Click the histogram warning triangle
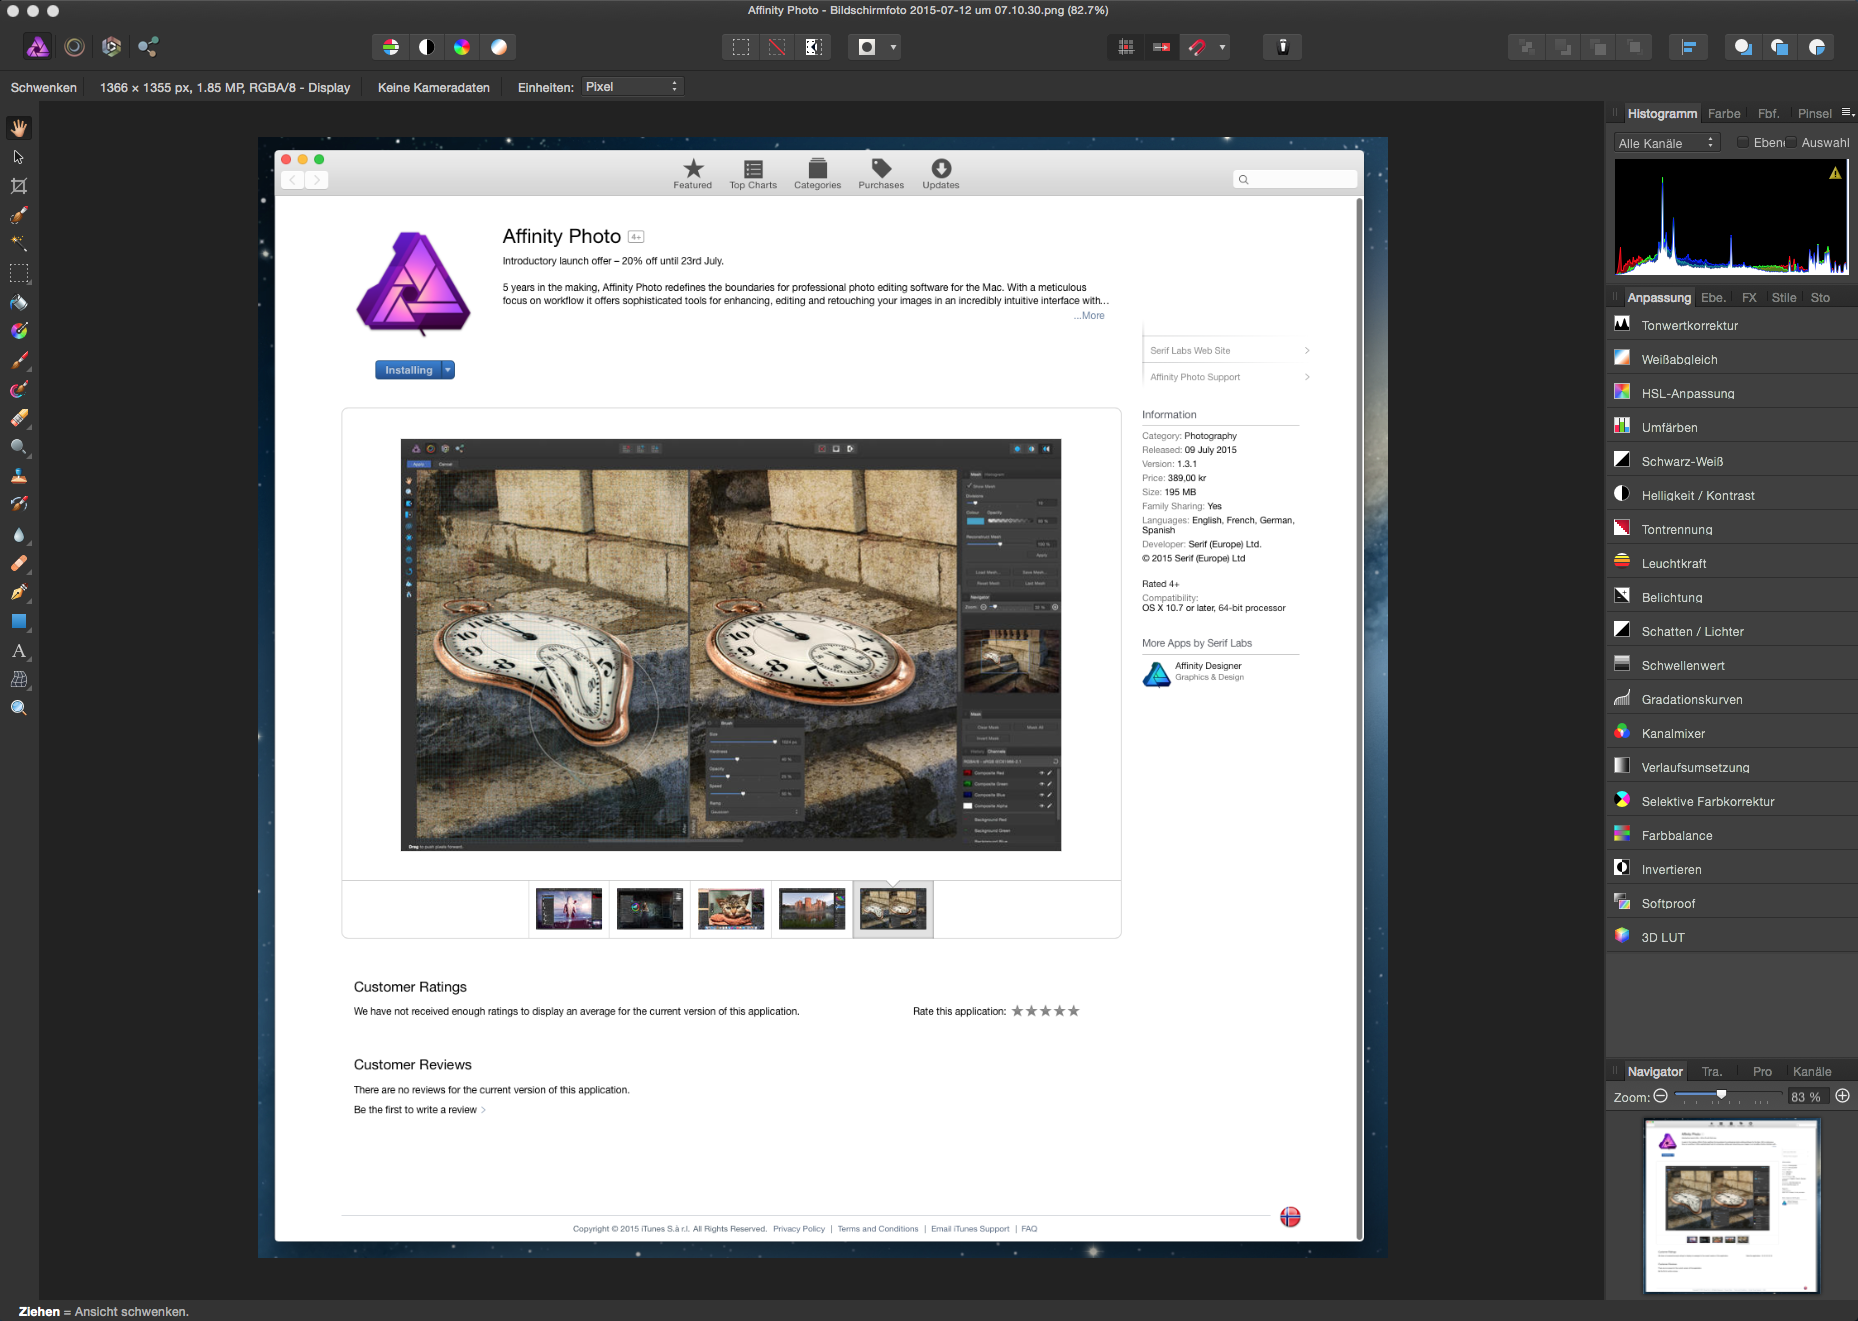 click(x=1835, y=173)
